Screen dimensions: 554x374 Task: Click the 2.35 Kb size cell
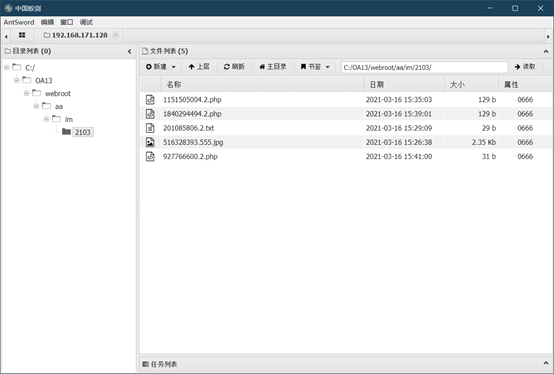pos(484,142)
